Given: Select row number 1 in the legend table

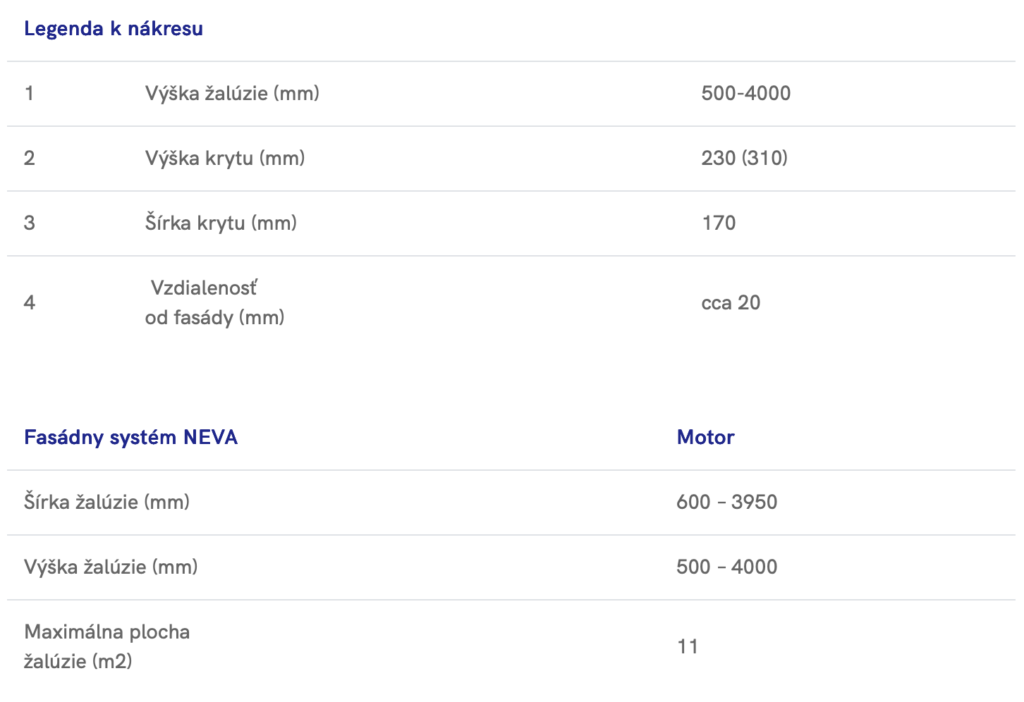Looking at the screenshot, I should point(29,94).
